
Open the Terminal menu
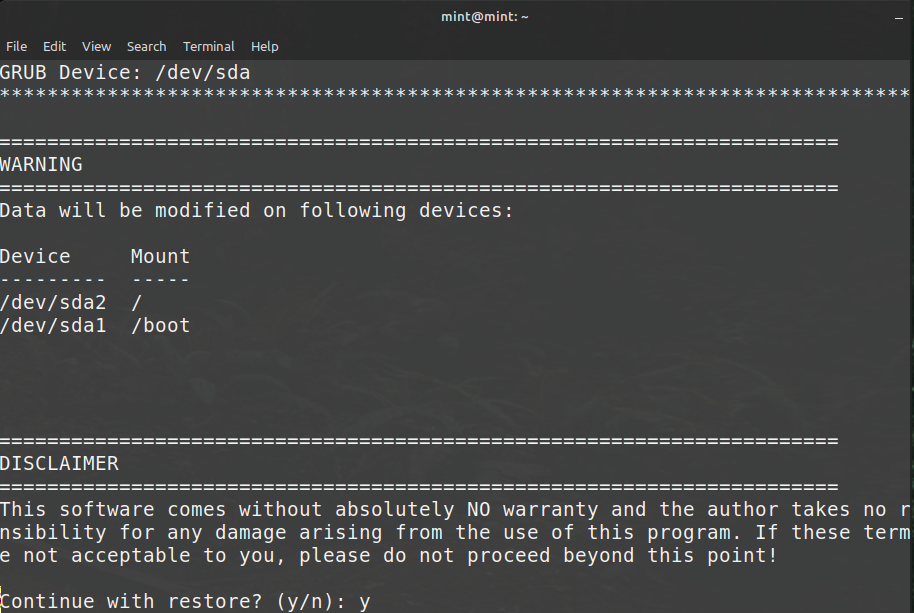[x=209, y=46]
